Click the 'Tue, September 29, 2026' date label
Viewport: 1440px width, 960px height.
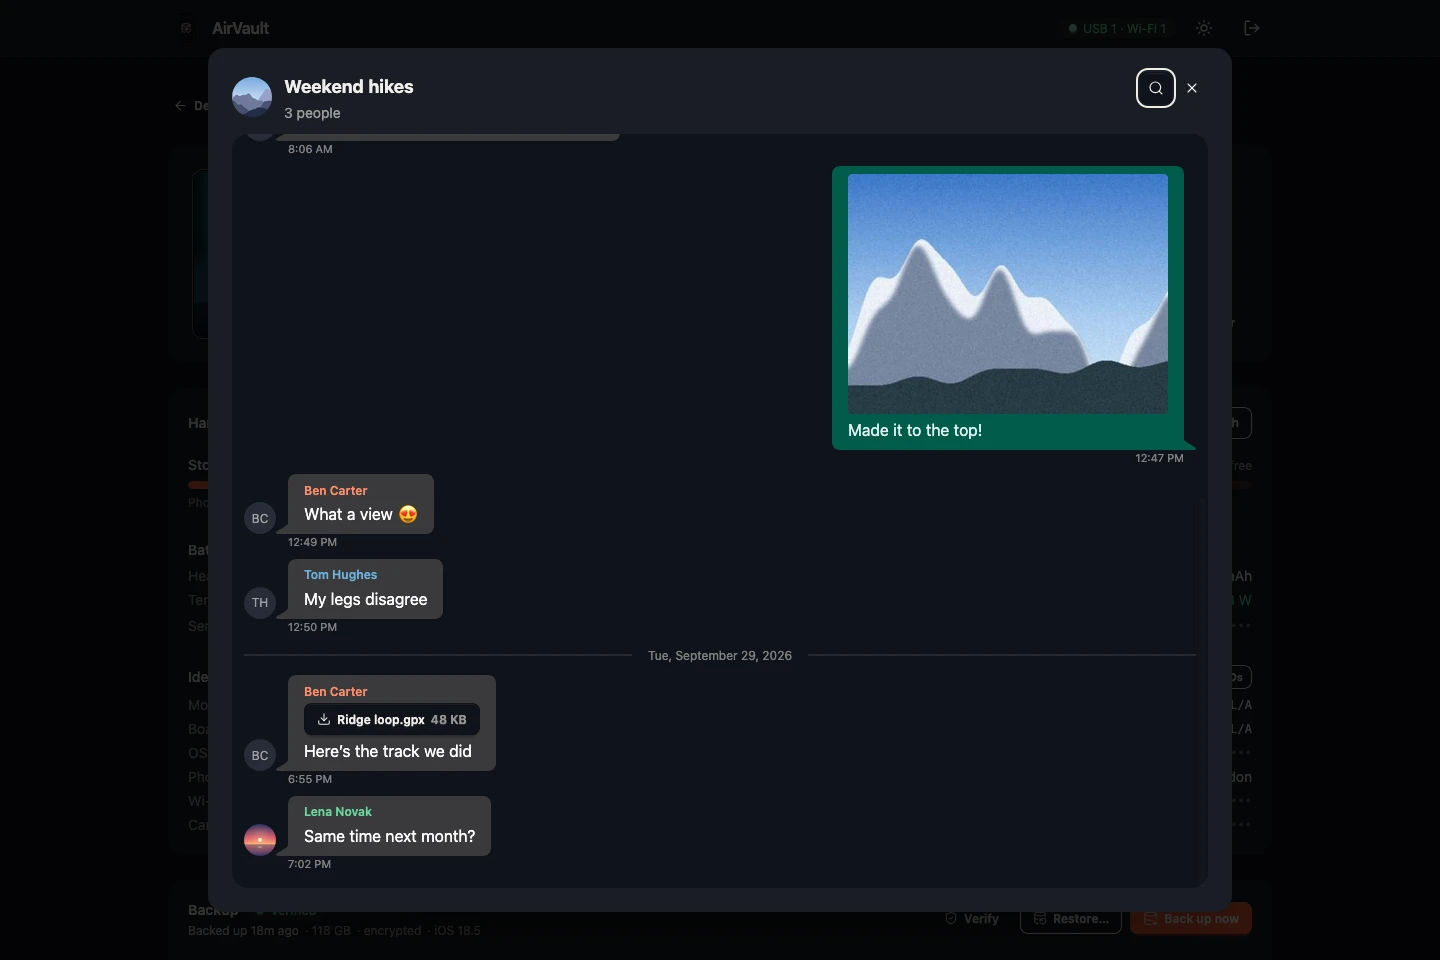720,656
